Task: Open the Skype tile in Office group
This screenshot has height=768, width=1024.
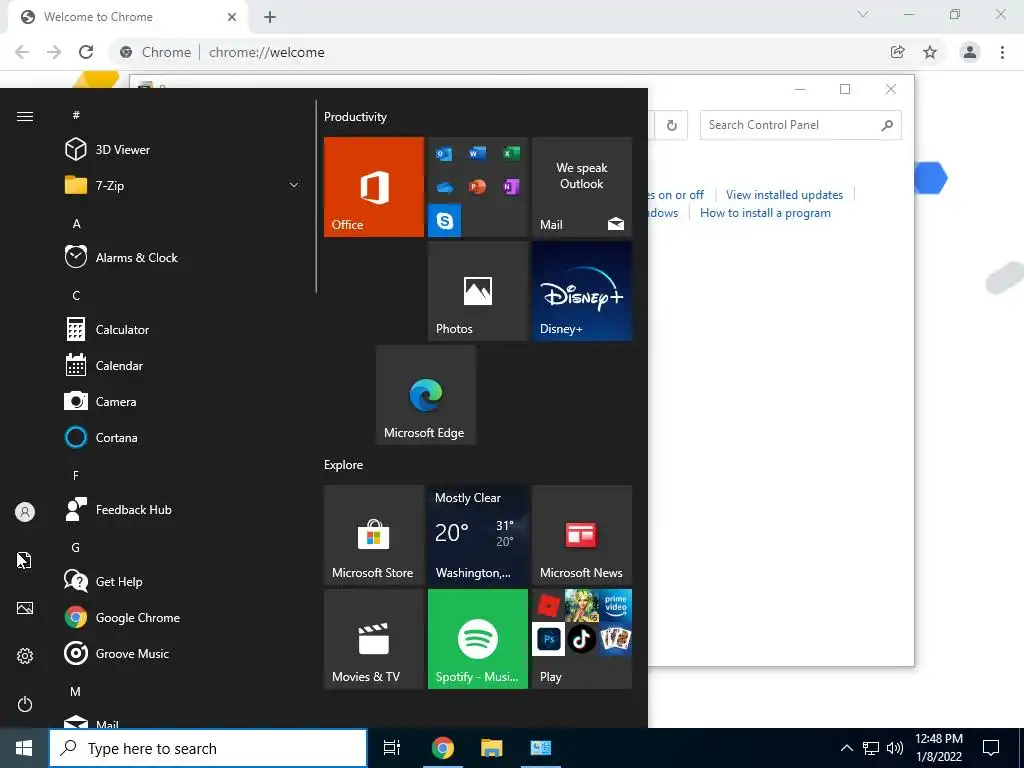Action: coord(445,221)
